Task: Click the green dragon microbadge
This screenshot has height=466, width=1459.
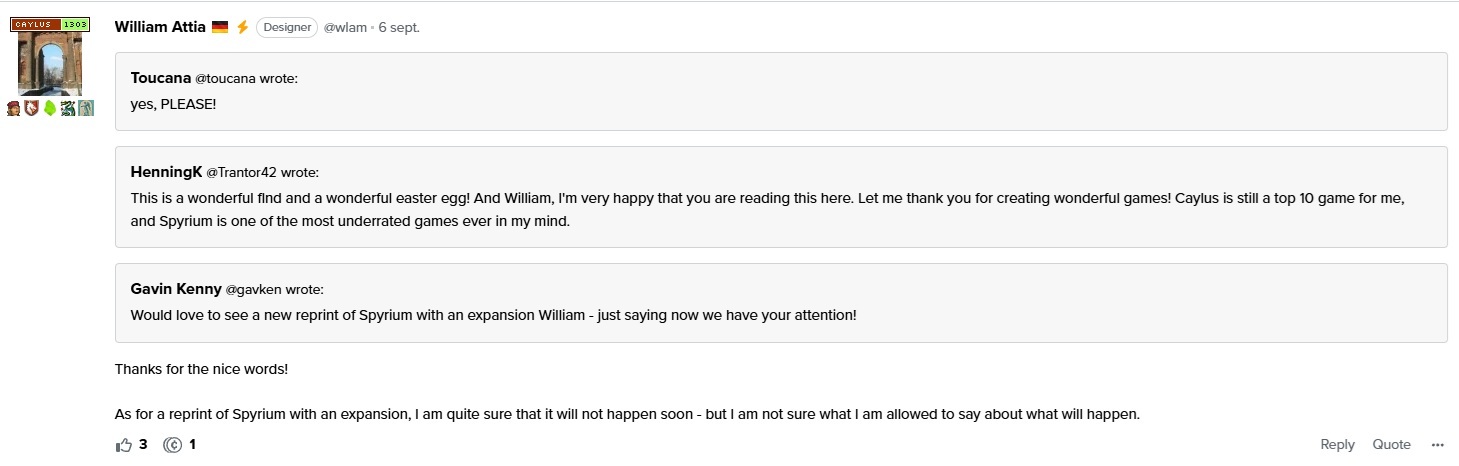Action: click(x=67, y=108)
